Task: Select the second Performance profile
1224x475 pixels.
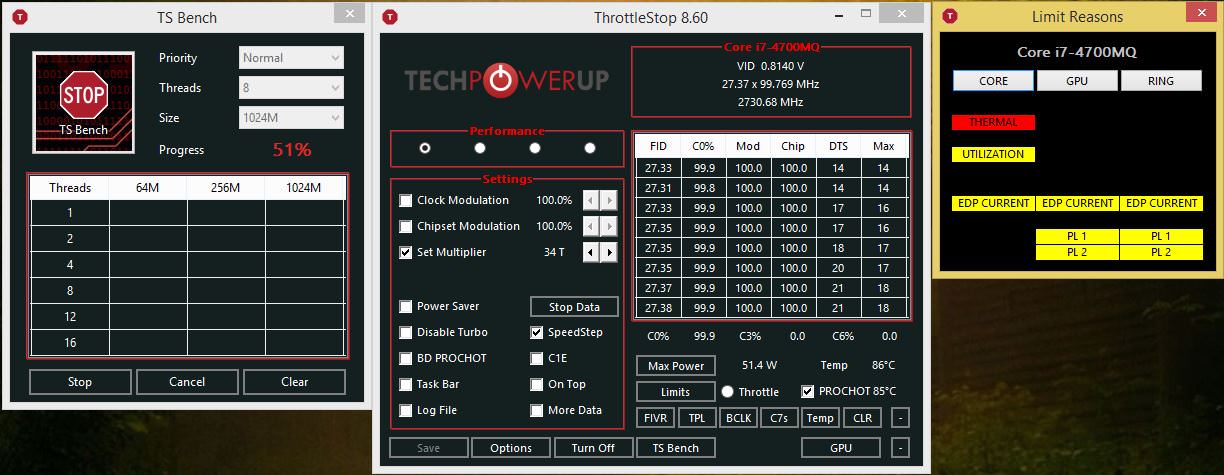Action: pos(480,148)
